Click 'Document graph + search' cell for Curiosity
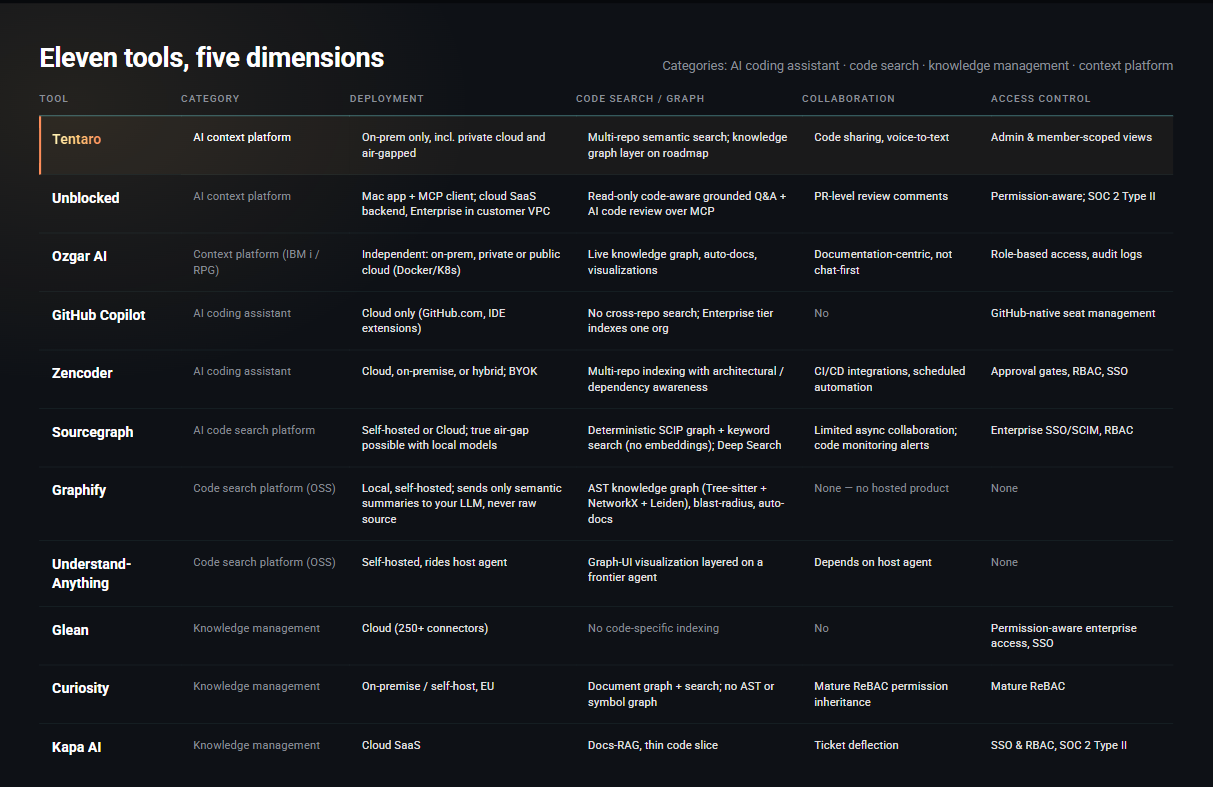This screenshot has height=787, width=1213. click(681, 694)
